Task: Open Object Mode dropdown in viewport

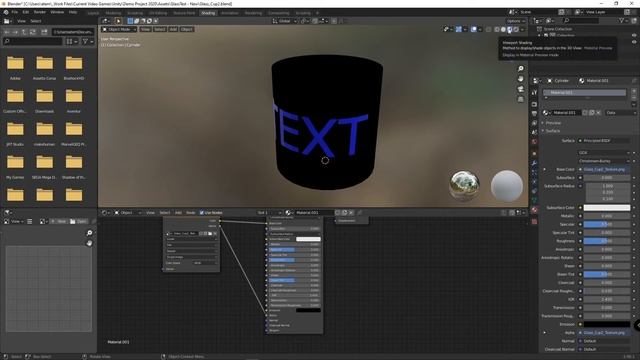Action: (119, 29)
